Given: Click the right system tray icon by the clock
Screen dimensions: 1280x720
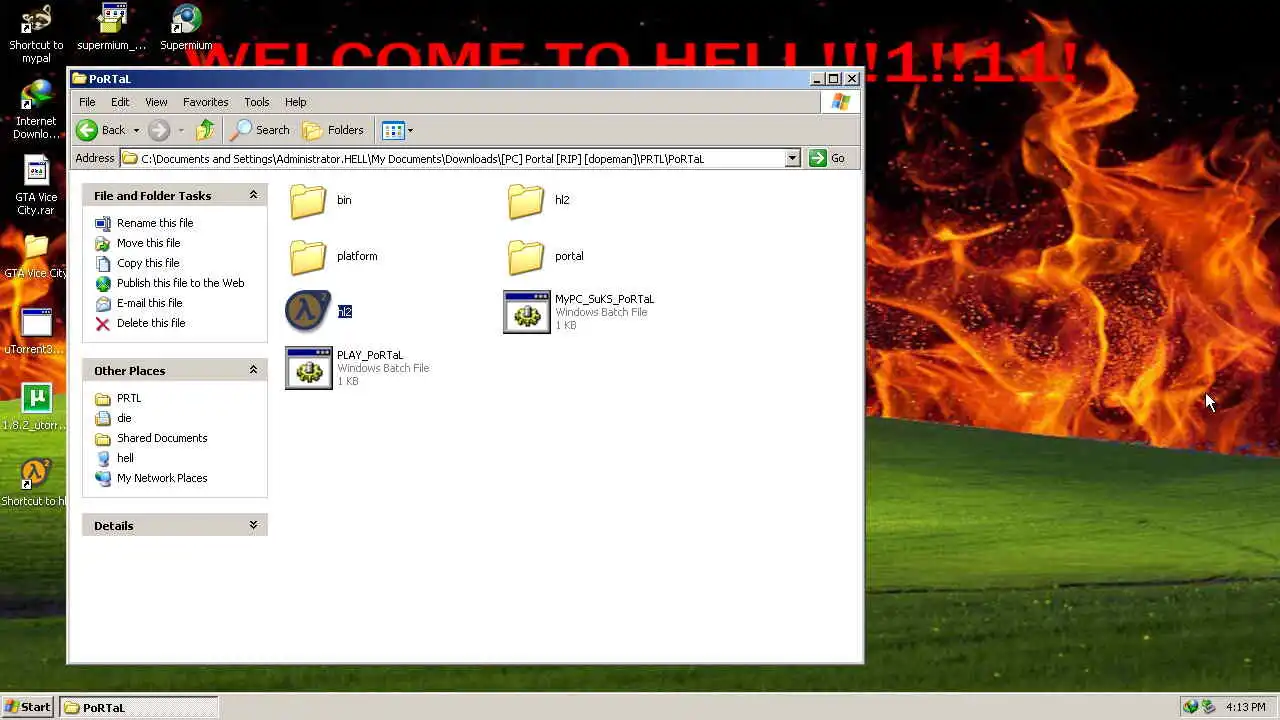Looking at the screenshot, I should [1208, 707].
